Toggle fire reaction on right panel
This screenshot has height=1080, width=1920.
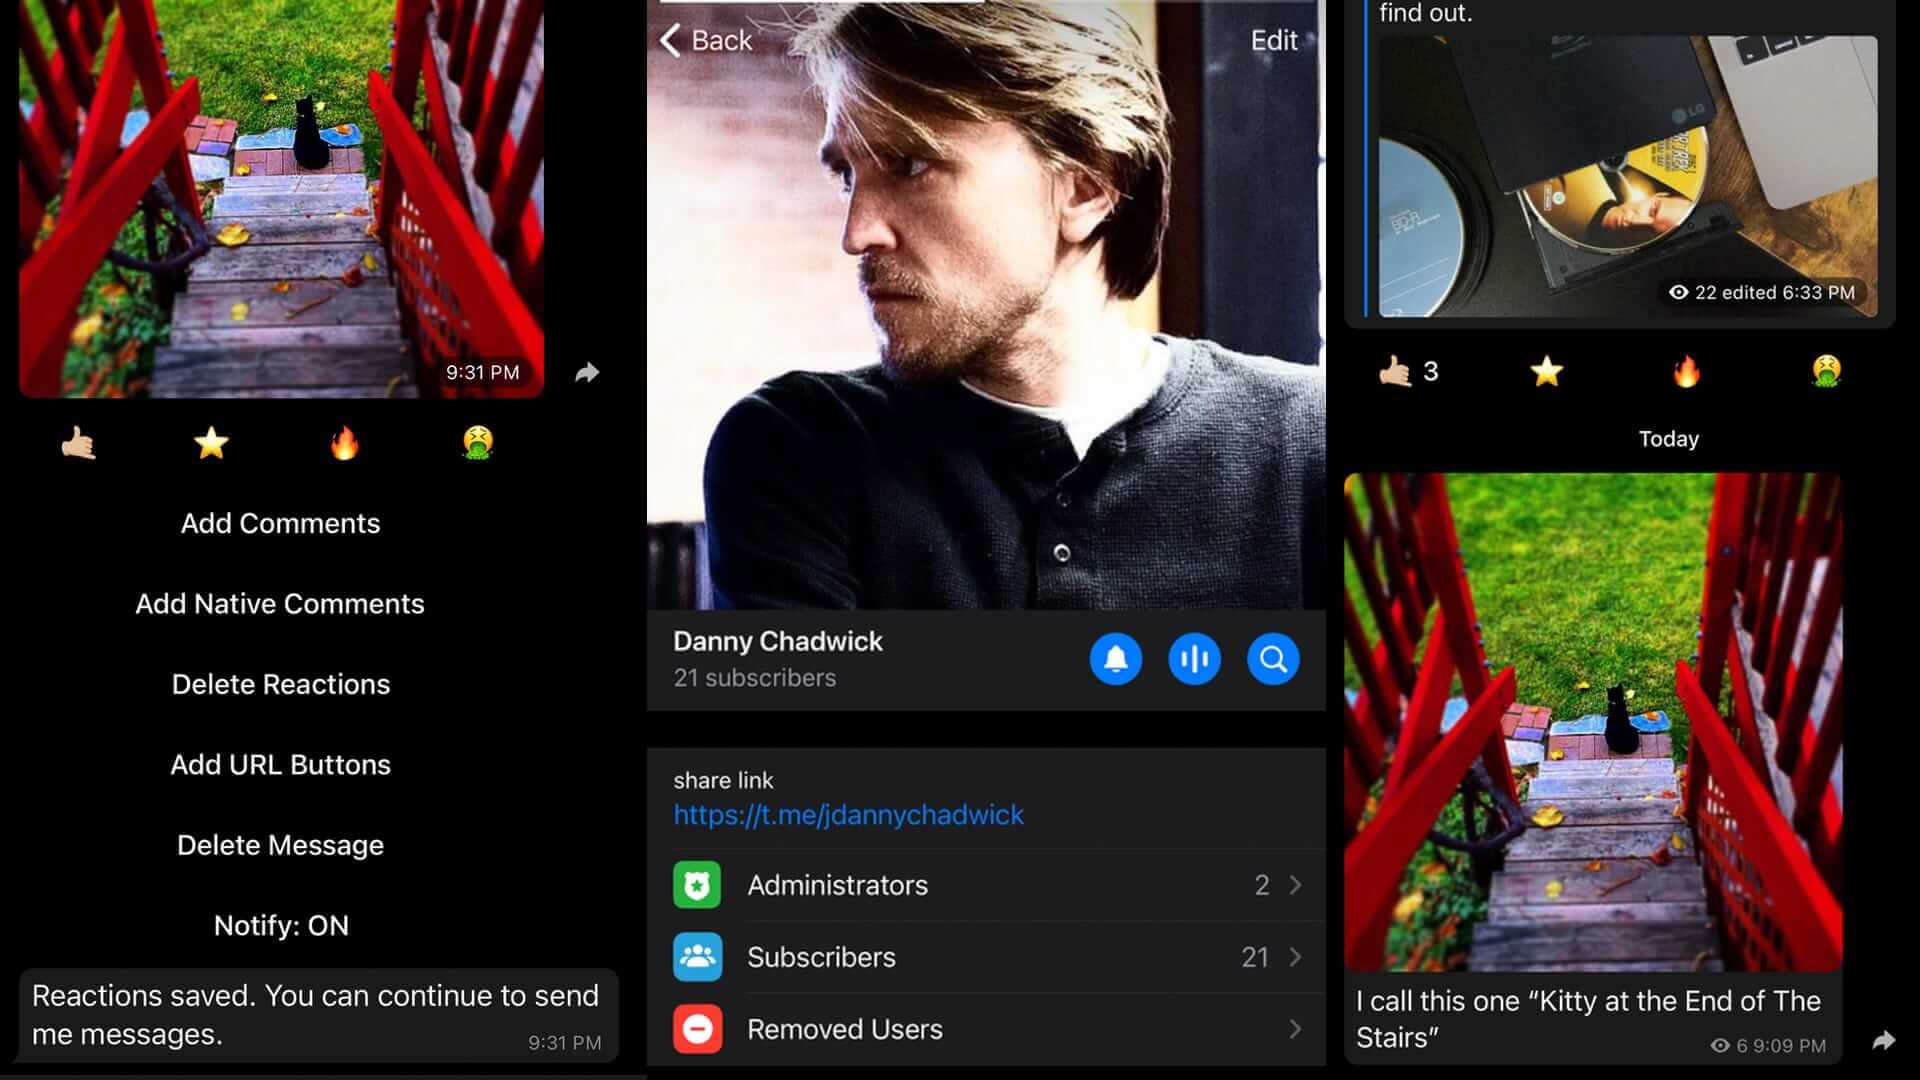pyautogui.click(x=1685, y=369)
